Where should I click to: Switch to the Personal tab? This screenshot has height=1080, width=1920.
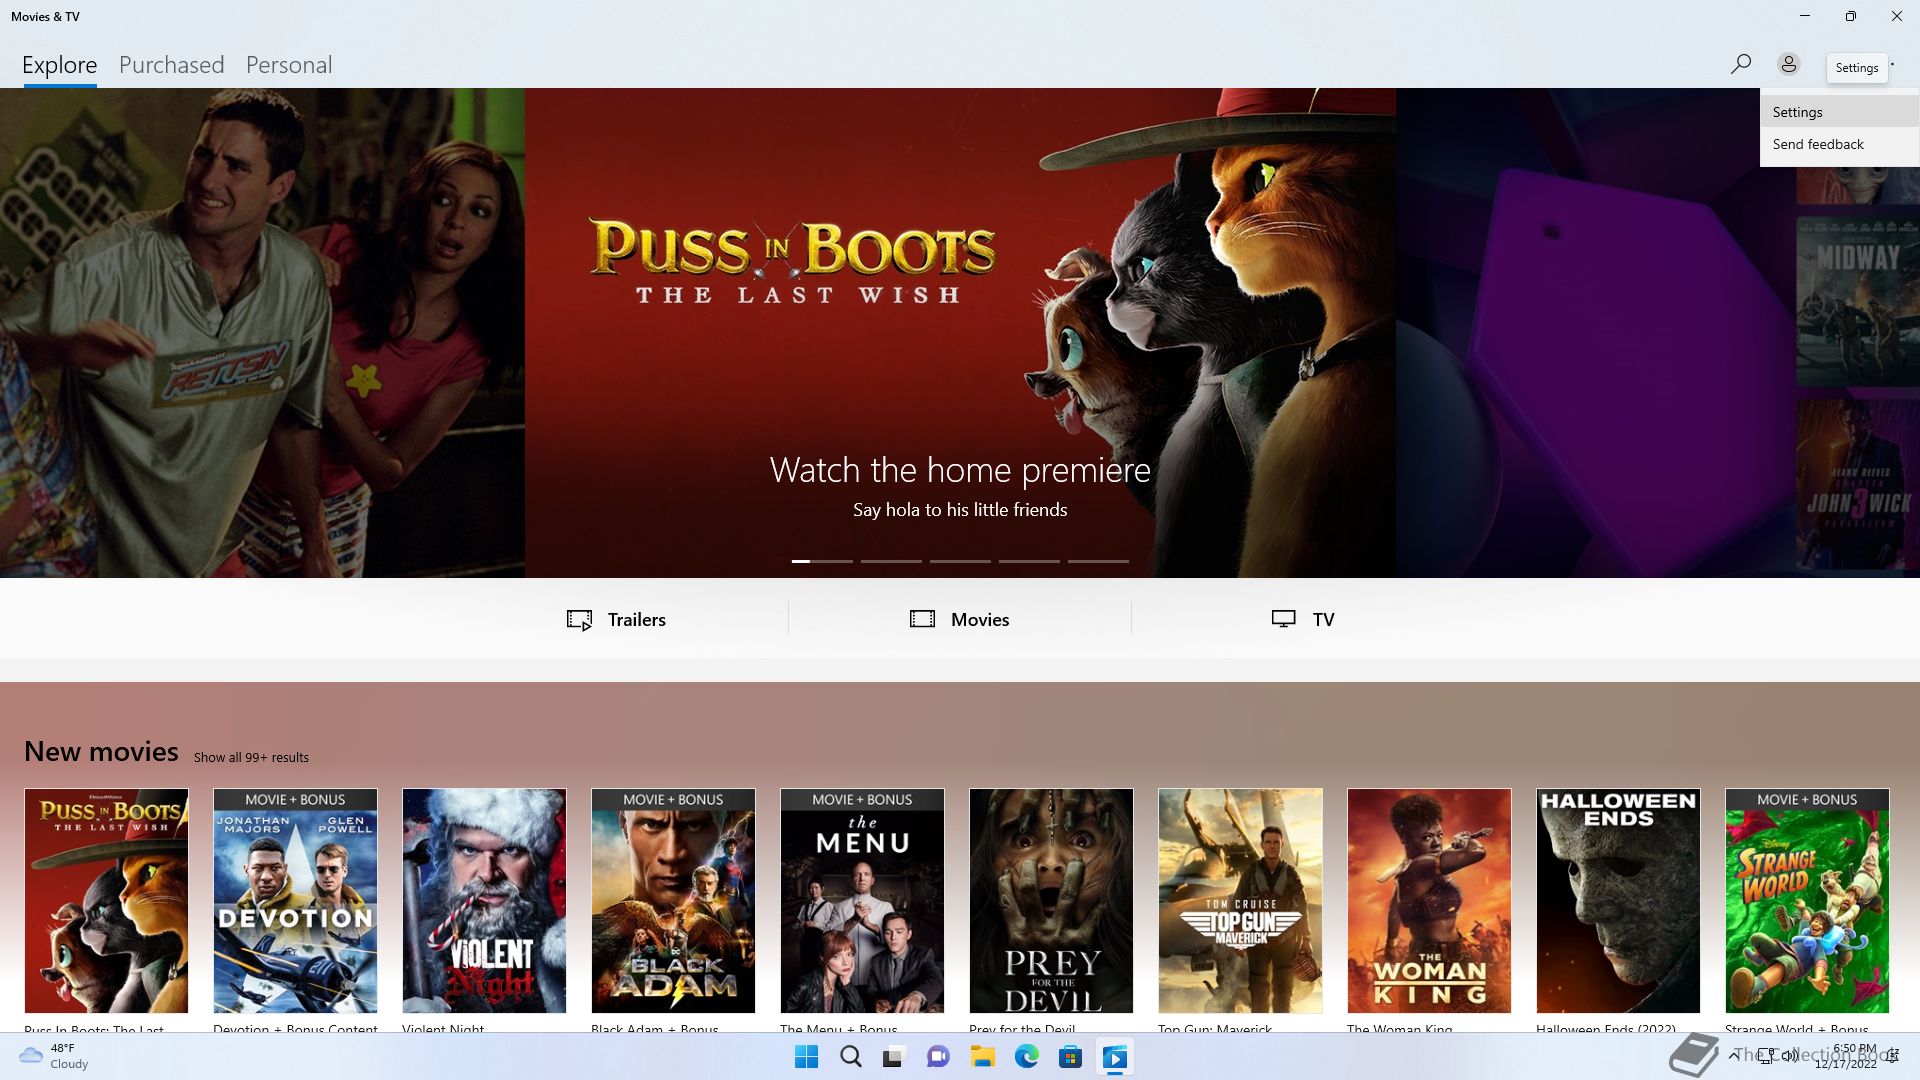coord(289,65)
